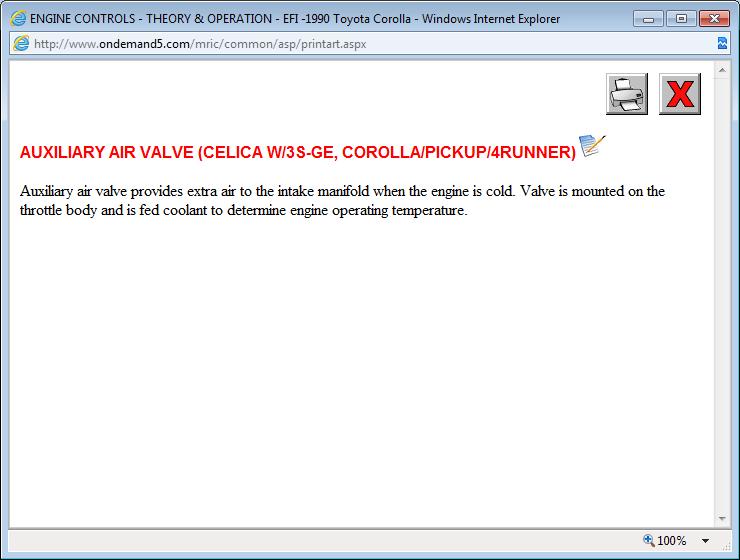Close article with the red X button
The width and height of the screenshot is (740, 560).
(x=680, y=94)
